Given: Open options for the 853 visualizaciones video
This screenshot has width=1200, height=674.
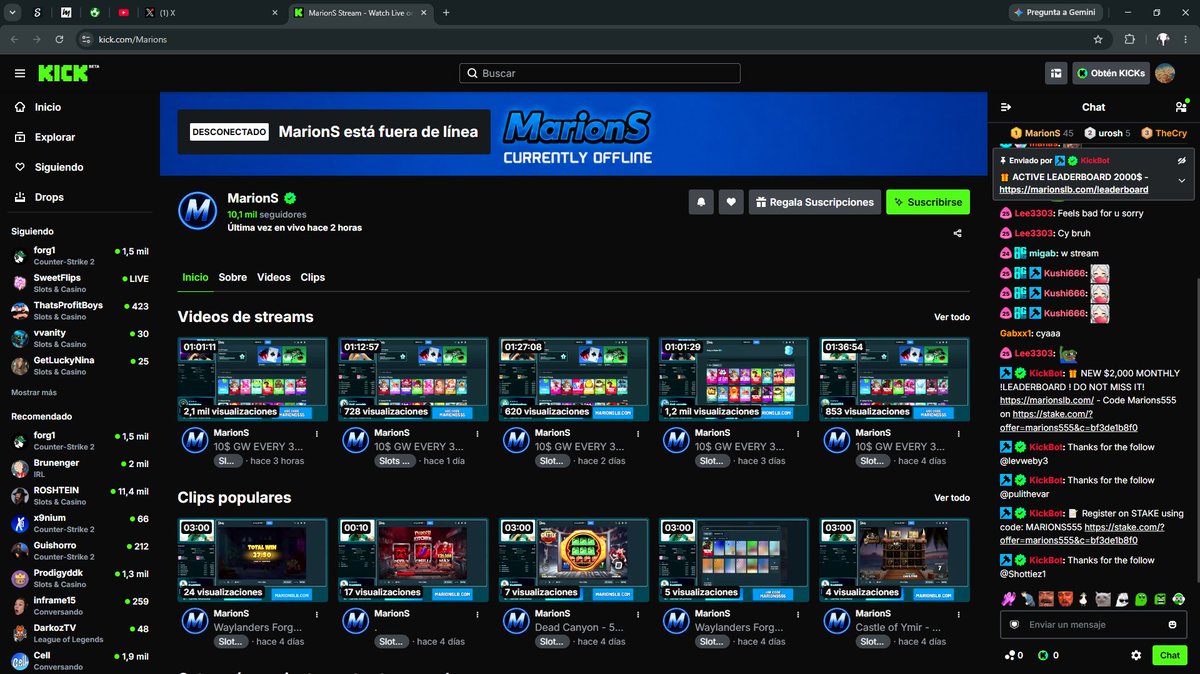Looking at the screenshot, I should [958, 434].
